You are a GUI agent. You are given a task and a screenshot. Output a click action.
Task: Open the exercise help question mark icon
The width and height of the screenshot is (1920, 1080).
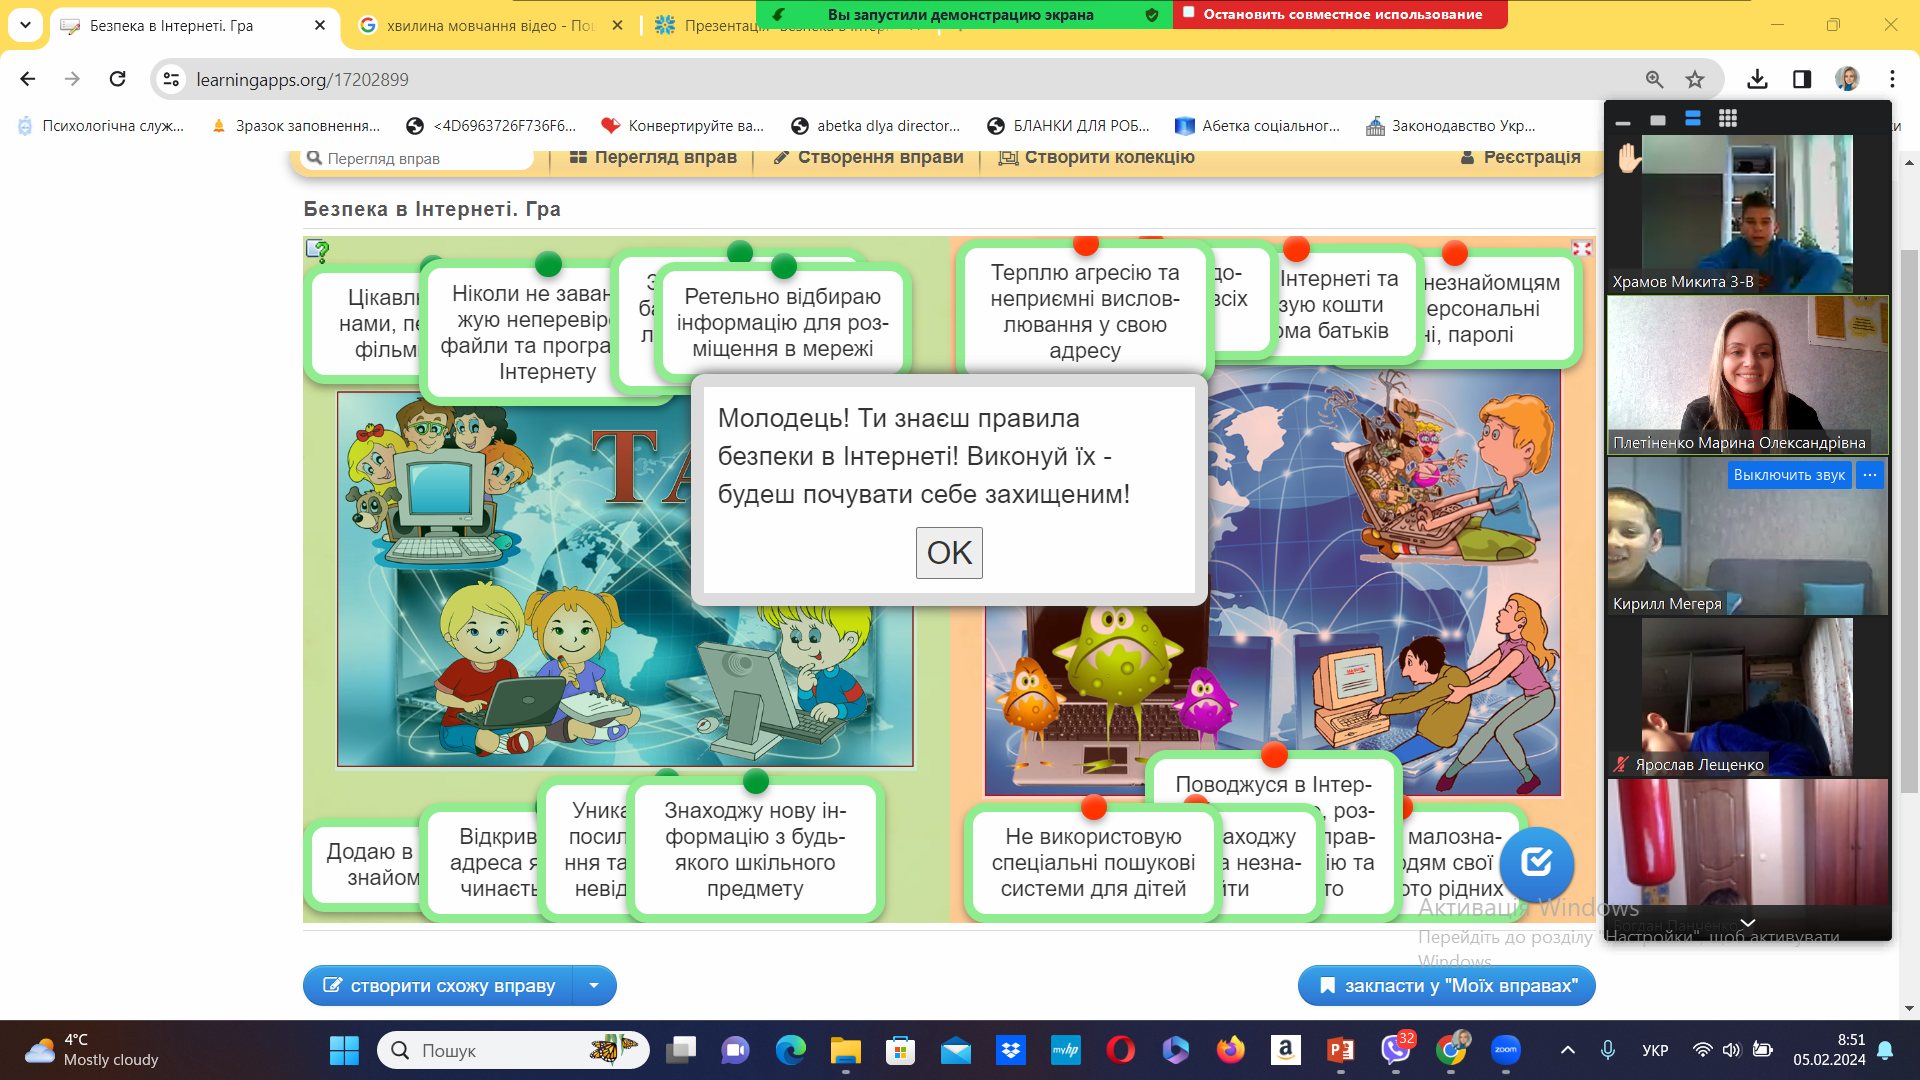(318, 250)
